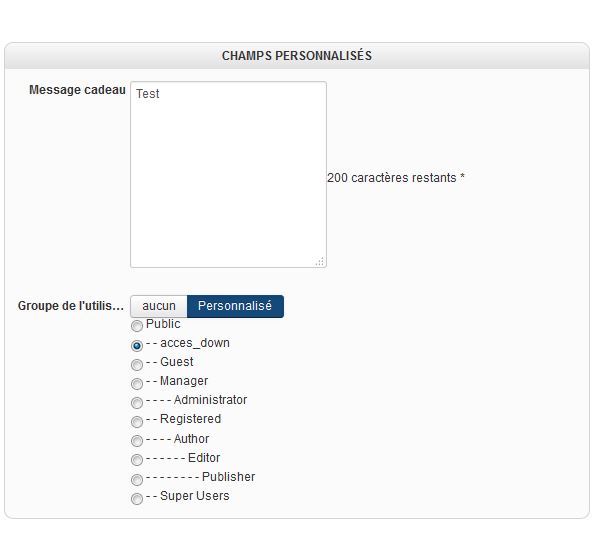
Task: Click the Message cadeau field label
Action: [77, 90]
